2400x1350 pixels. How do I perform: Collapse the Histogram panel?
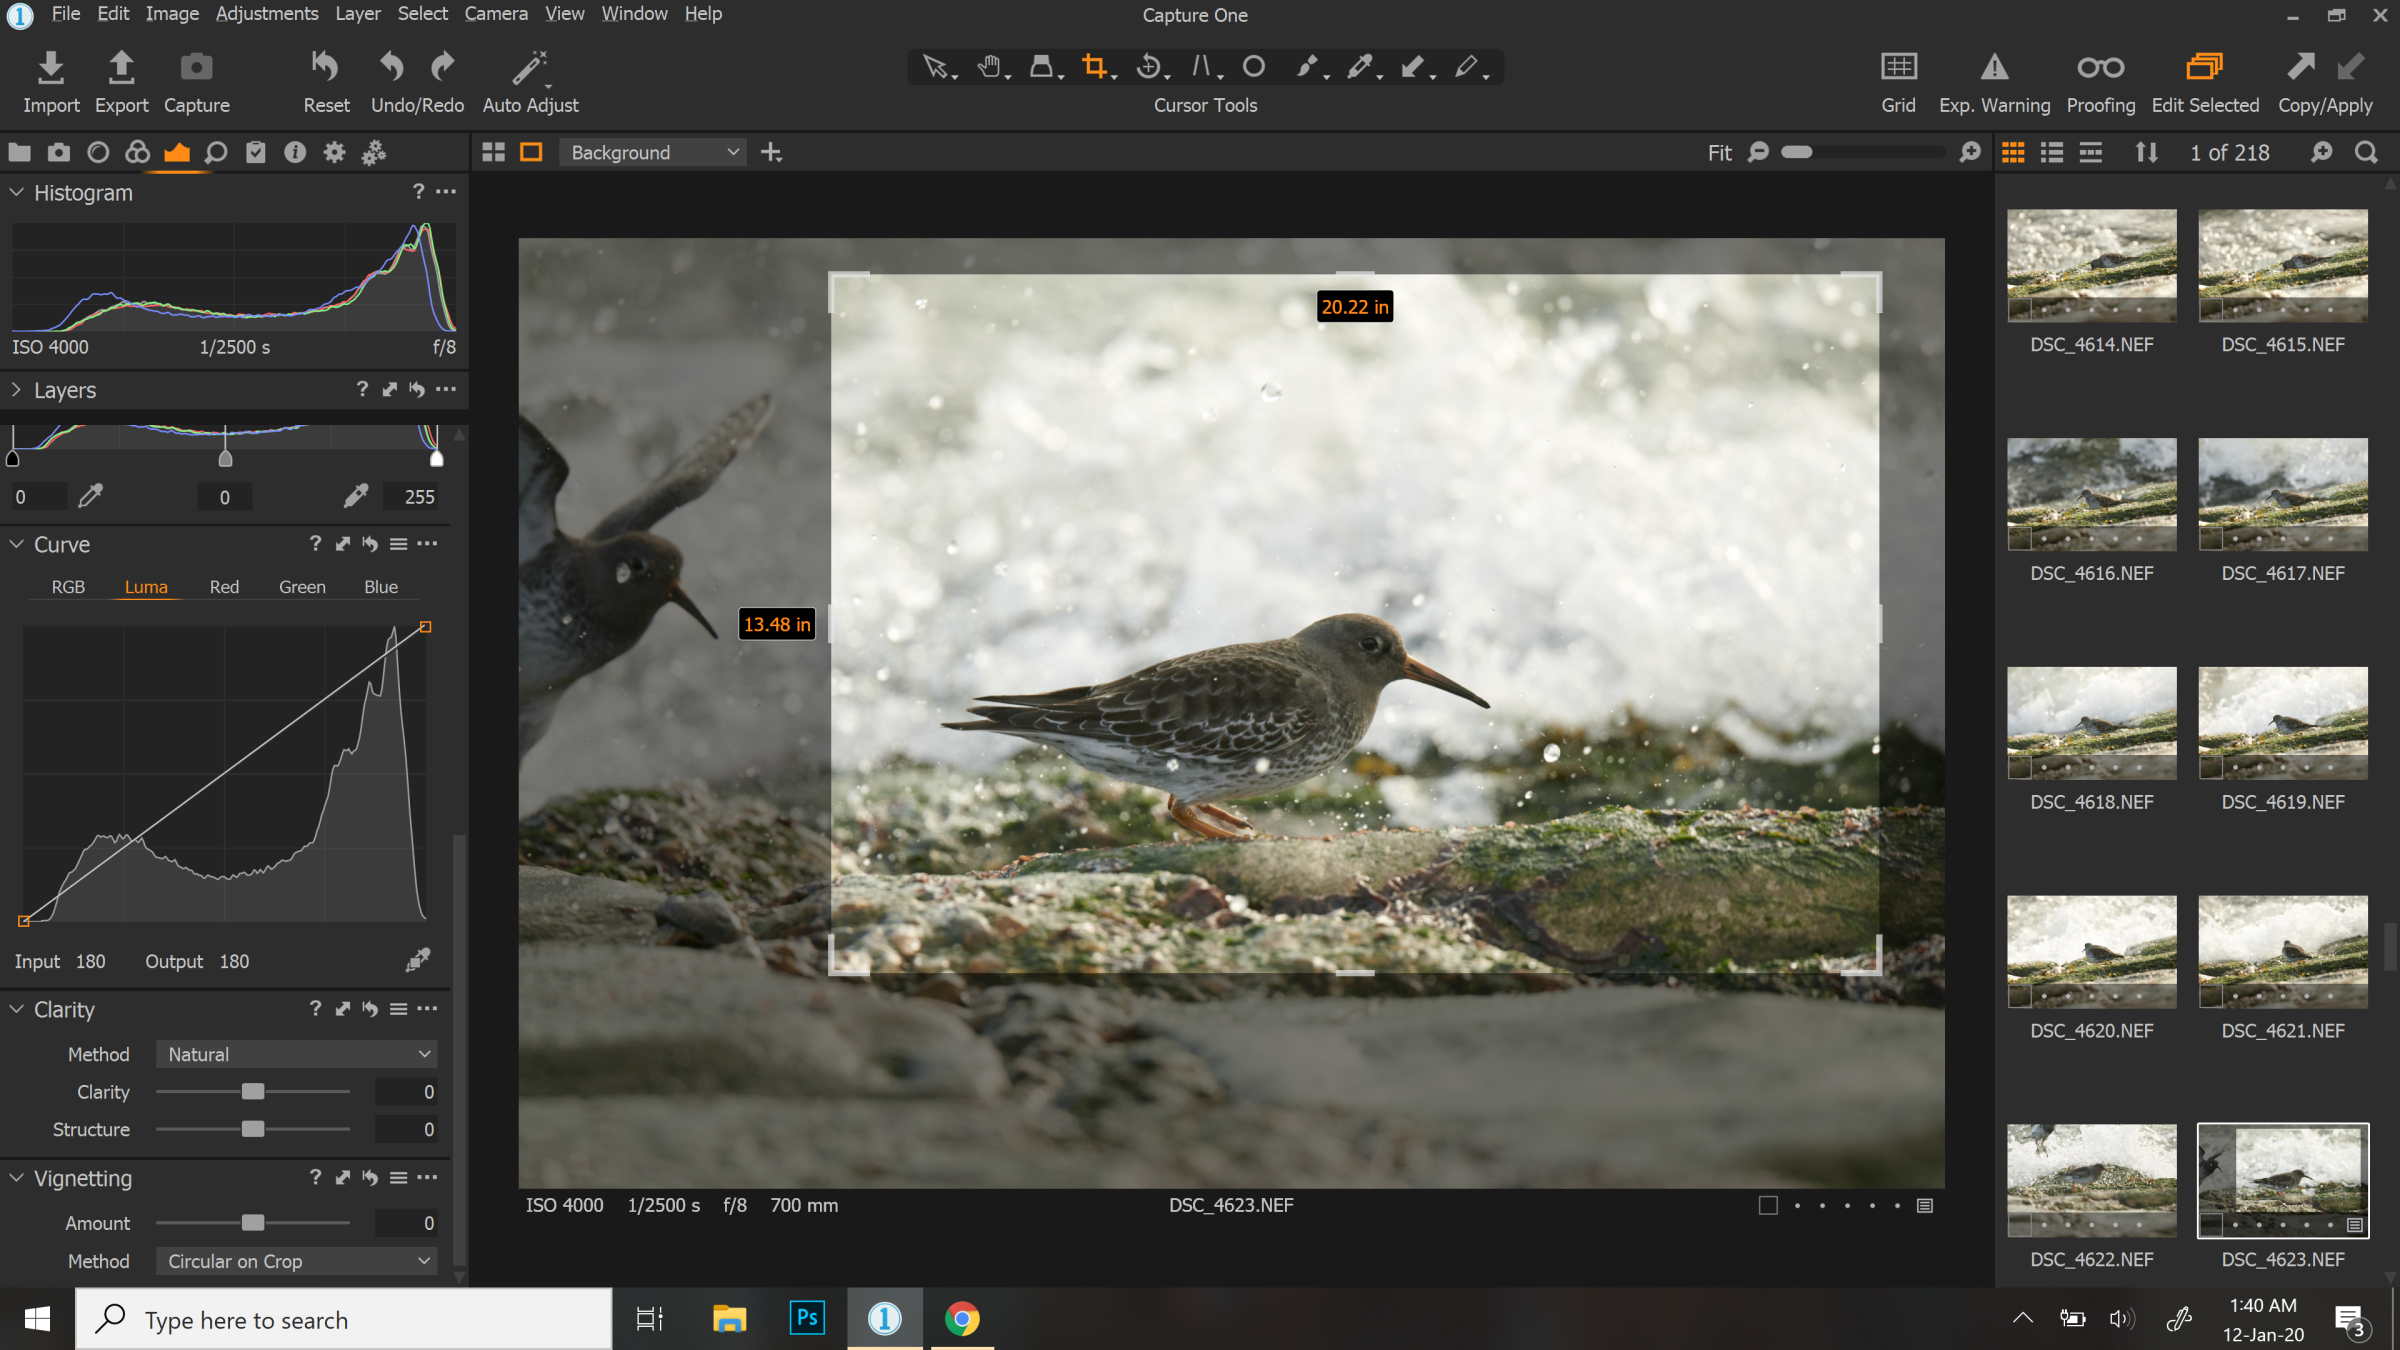pyautogui.click(x=17, y=192)
